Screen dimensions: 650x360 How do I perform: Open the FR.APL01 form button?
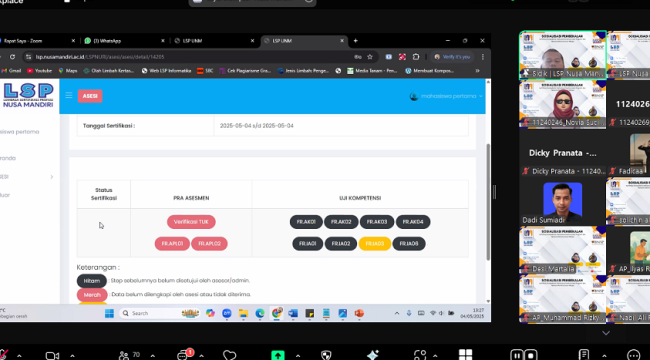[x=172, y=244]
